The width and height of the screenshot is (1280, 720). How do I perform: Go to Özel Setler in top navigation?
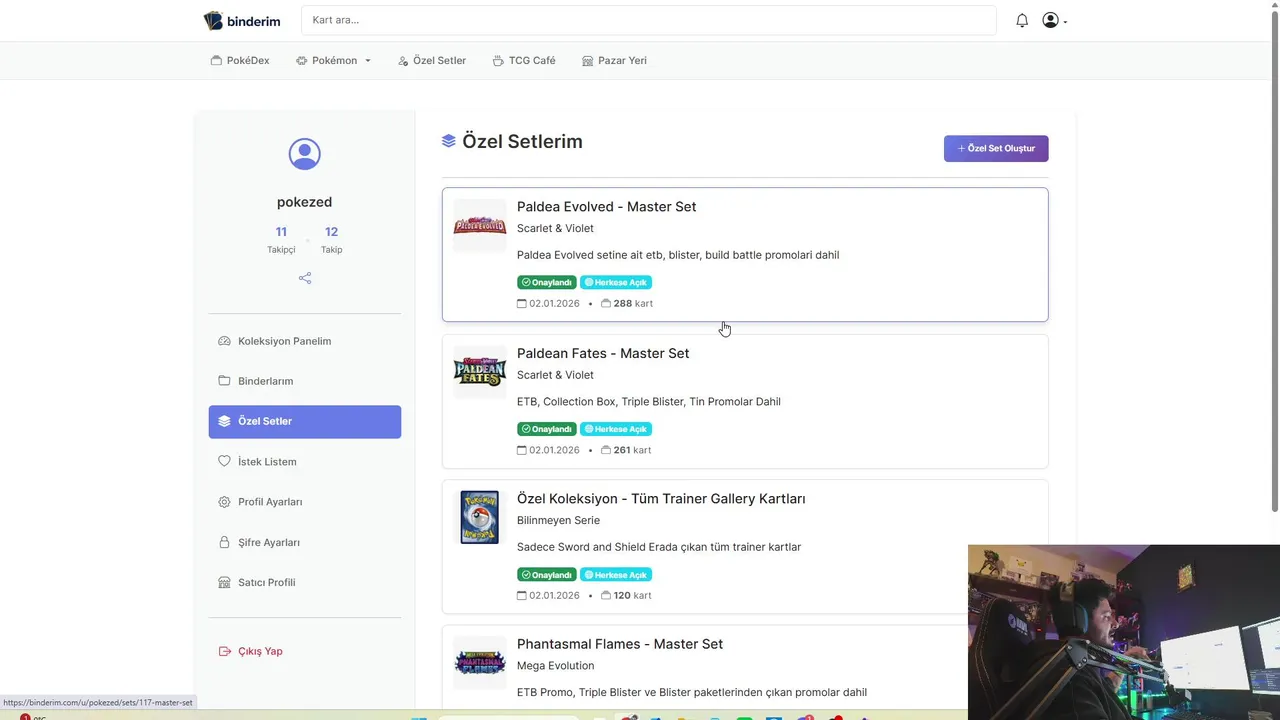coord(432,60)
